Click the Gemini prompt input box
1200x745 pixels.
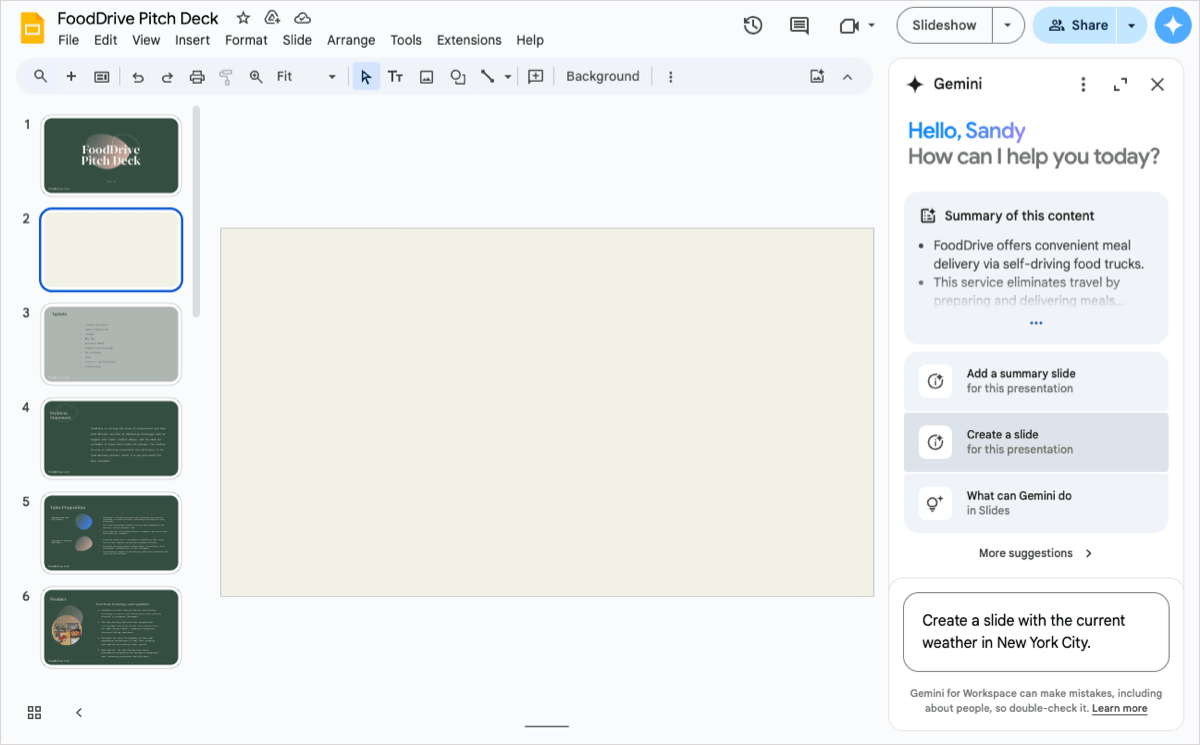1035,632
